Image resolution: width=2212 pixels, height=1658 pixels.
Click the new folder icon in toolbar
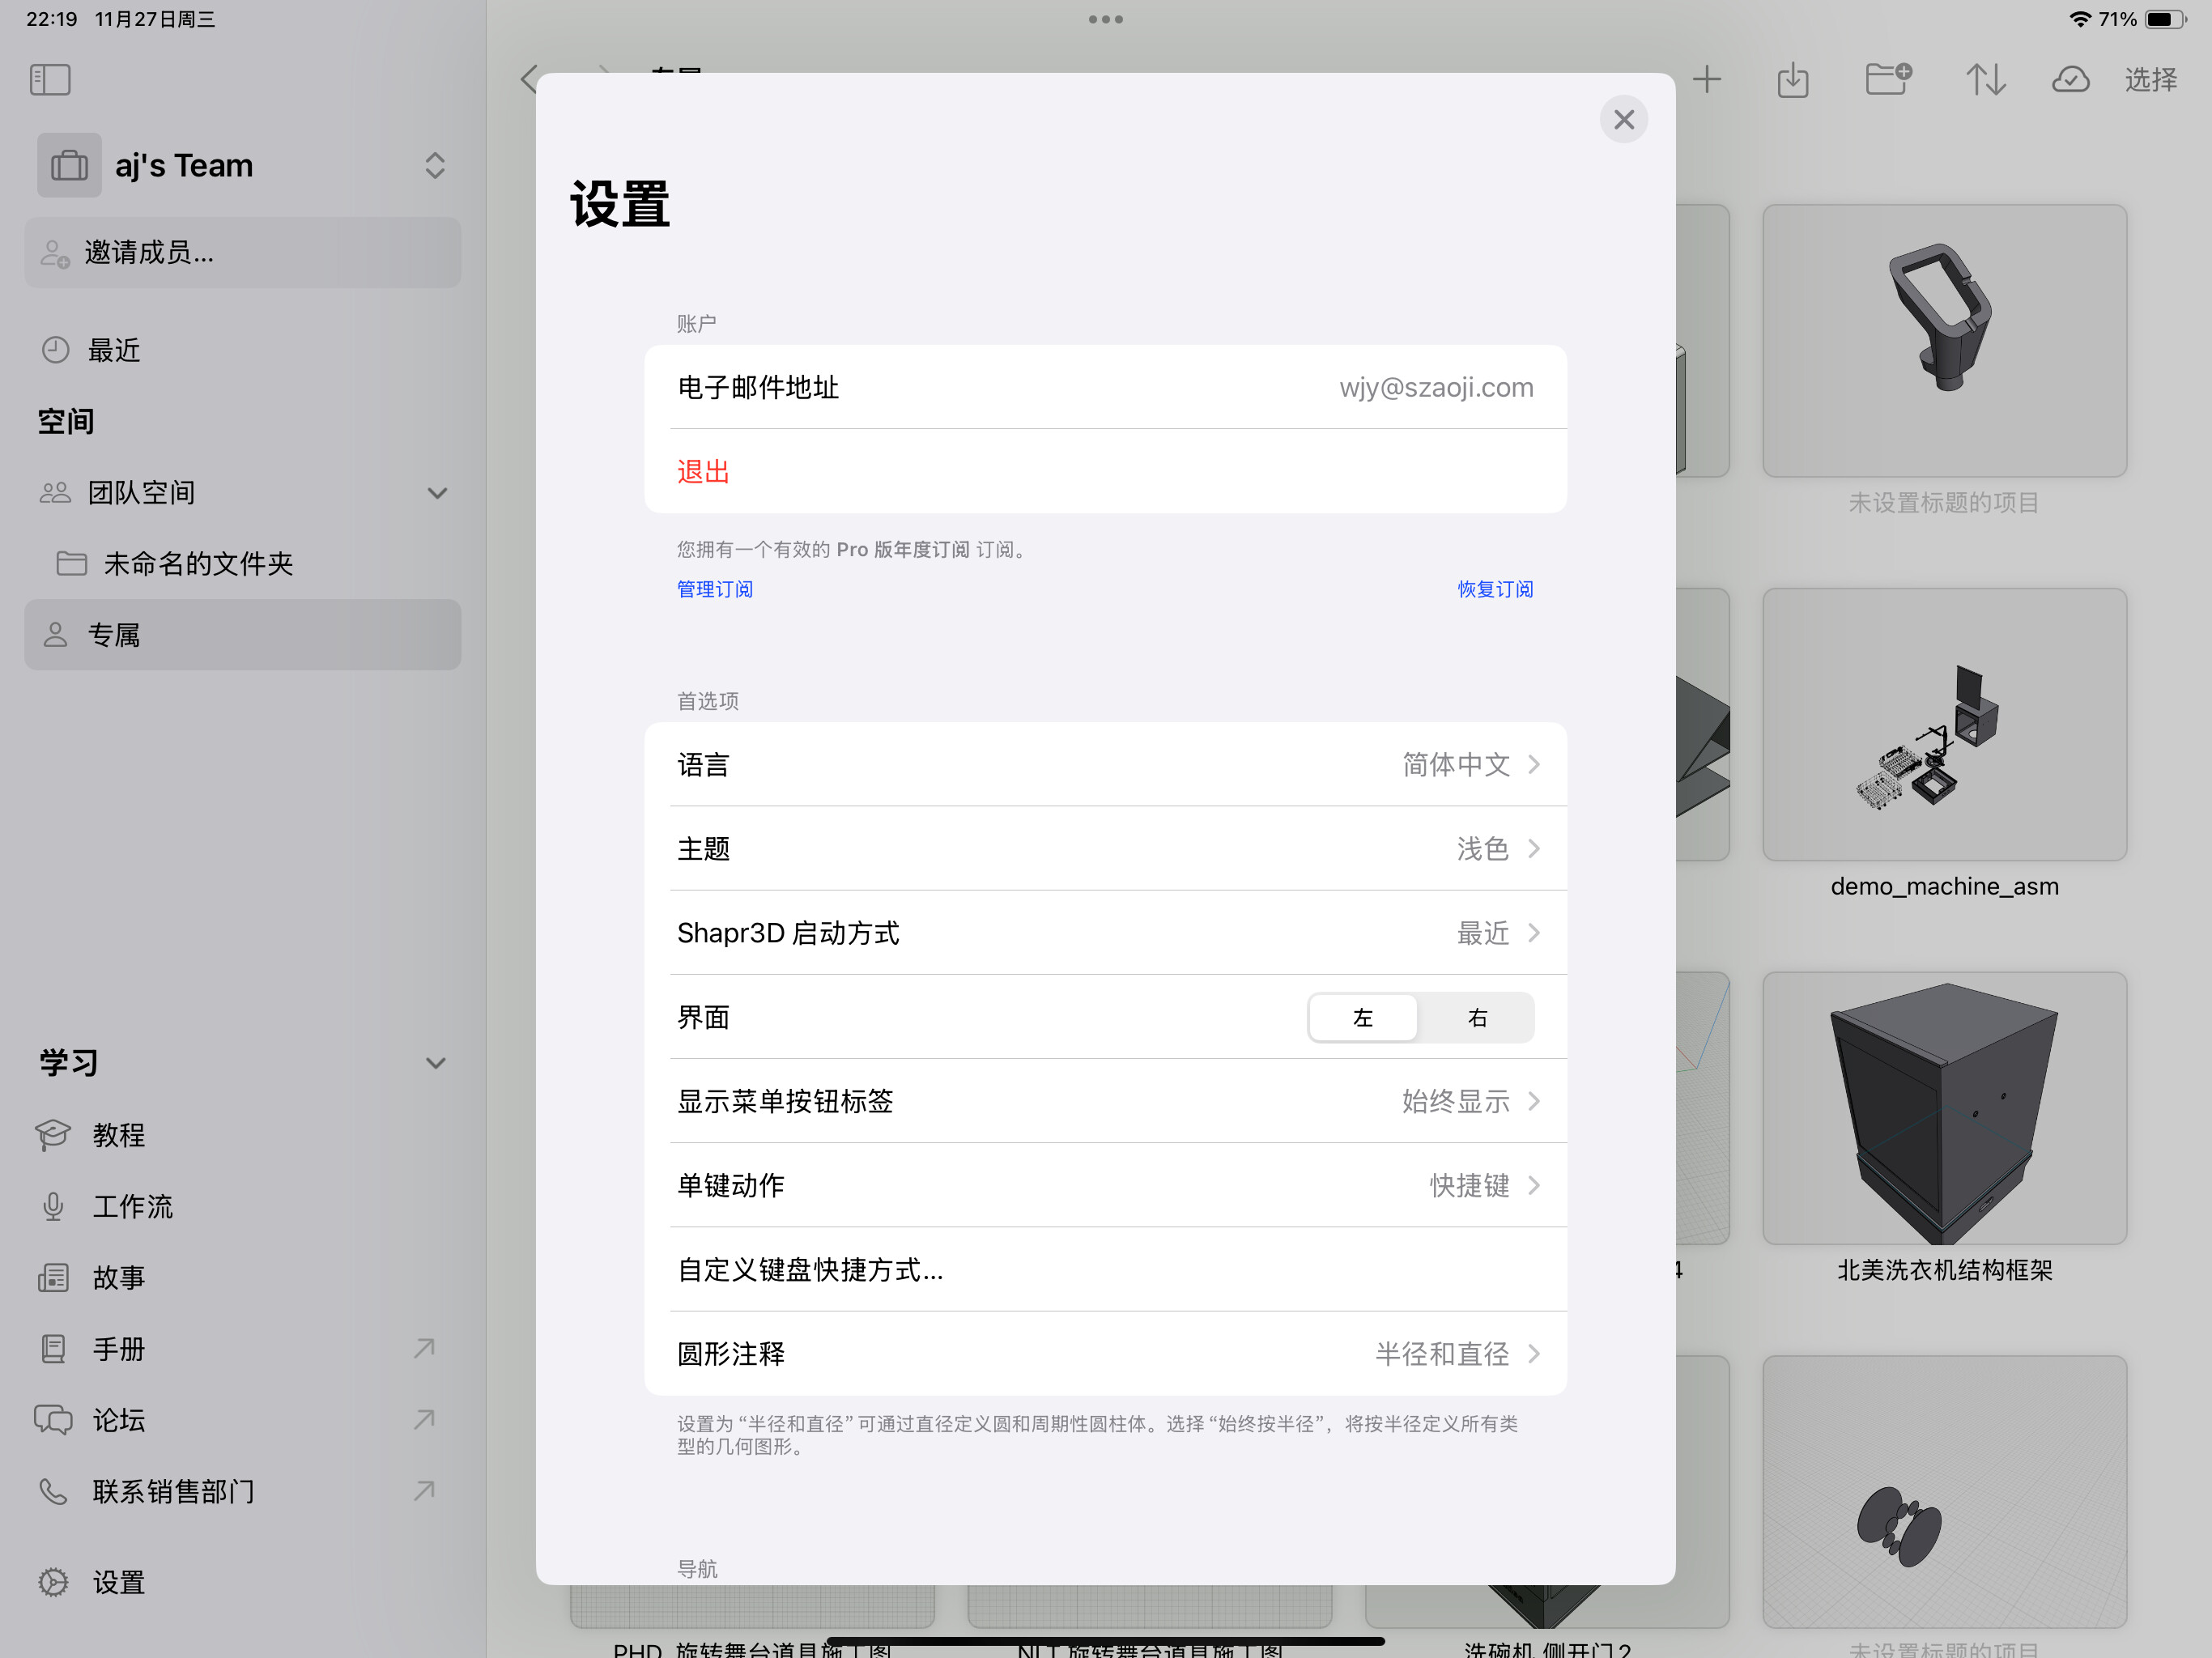1888,79
